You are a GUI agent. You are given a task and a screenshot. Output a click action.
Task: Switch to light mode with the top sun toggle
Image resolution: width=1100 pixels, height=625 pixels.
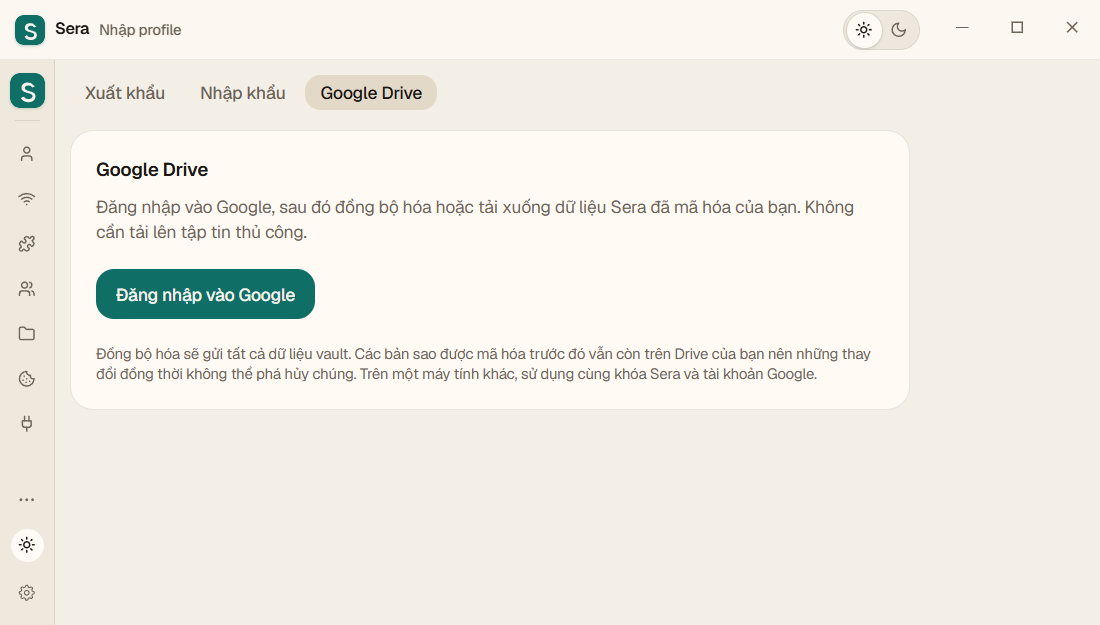864,30
